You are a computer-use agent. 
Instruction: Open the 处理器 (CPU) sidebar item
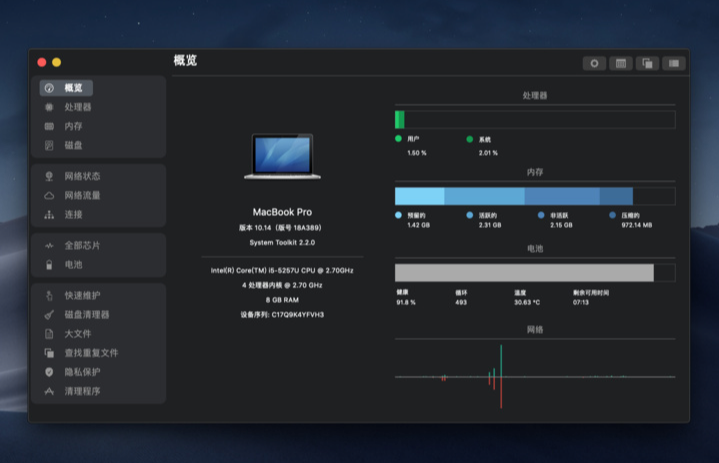pos(78,107)
